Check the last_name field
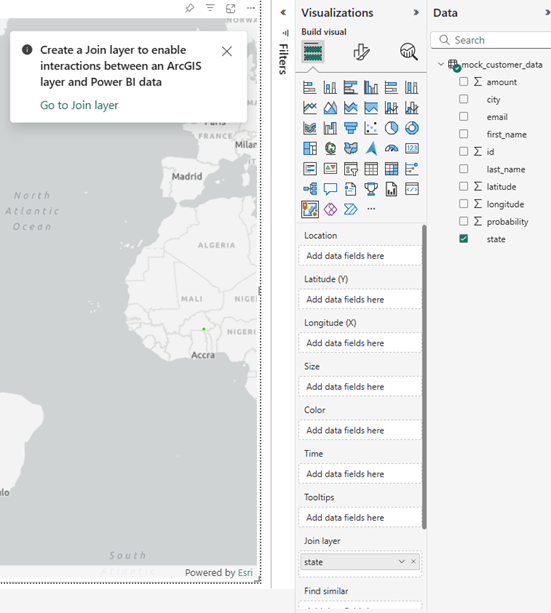 [463, 168]
